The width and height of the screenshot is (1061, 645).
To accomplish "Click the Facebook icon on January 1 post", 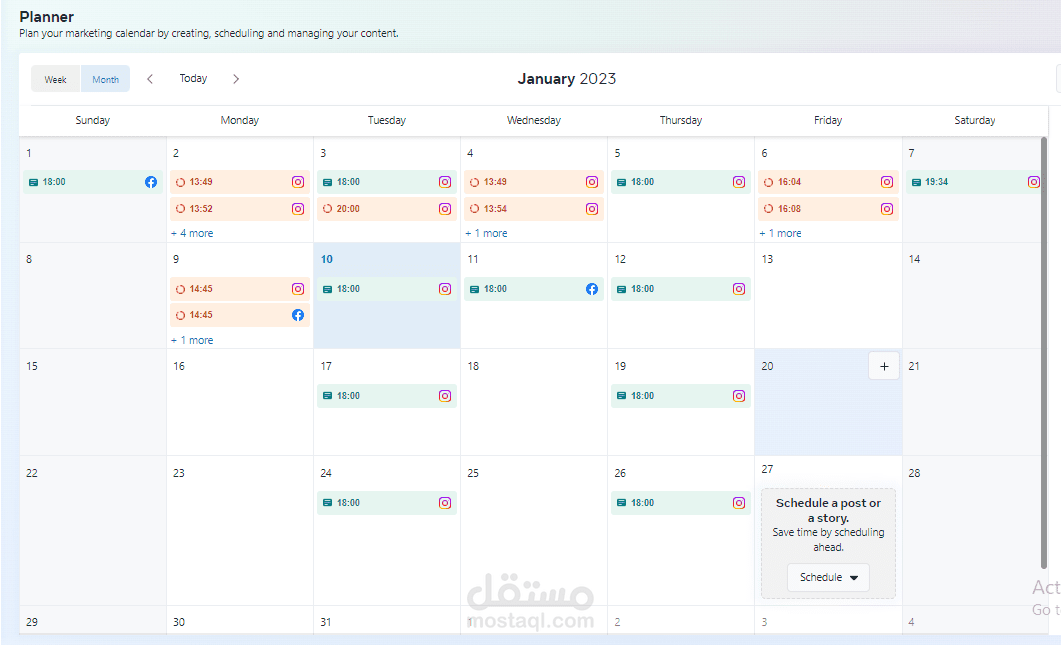I will [x=151, y=182].
